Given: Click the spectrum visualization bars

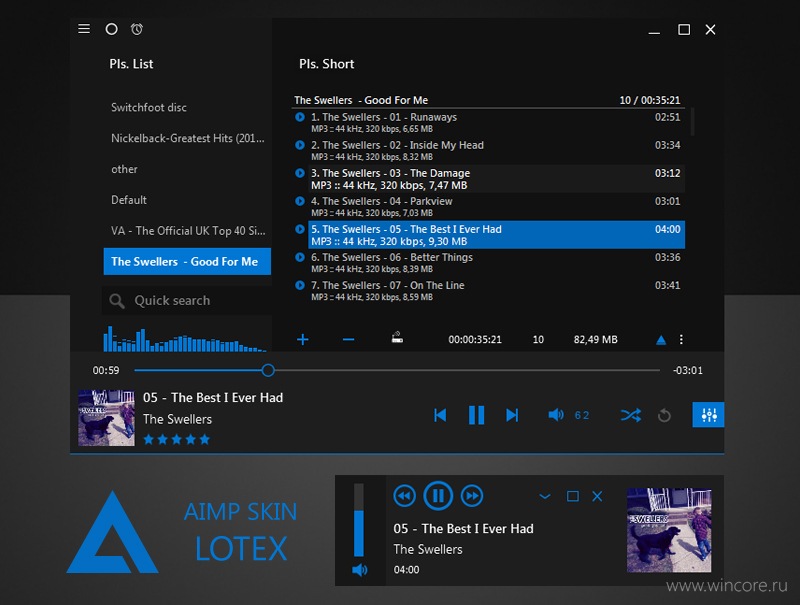Looking at the screenshot, I should (x=185, y=339).
